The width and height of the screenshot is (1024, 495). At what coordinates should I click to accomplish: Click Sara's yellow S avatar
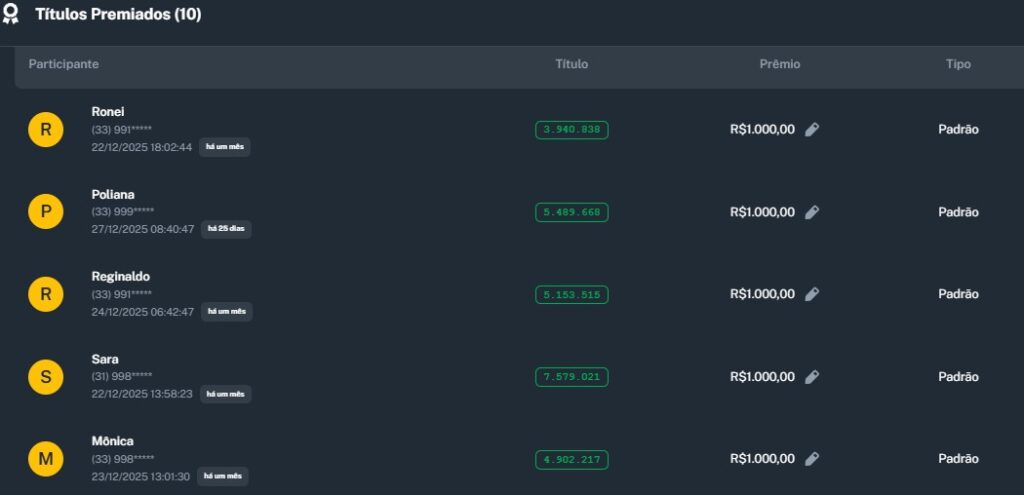tap(46, 377)
